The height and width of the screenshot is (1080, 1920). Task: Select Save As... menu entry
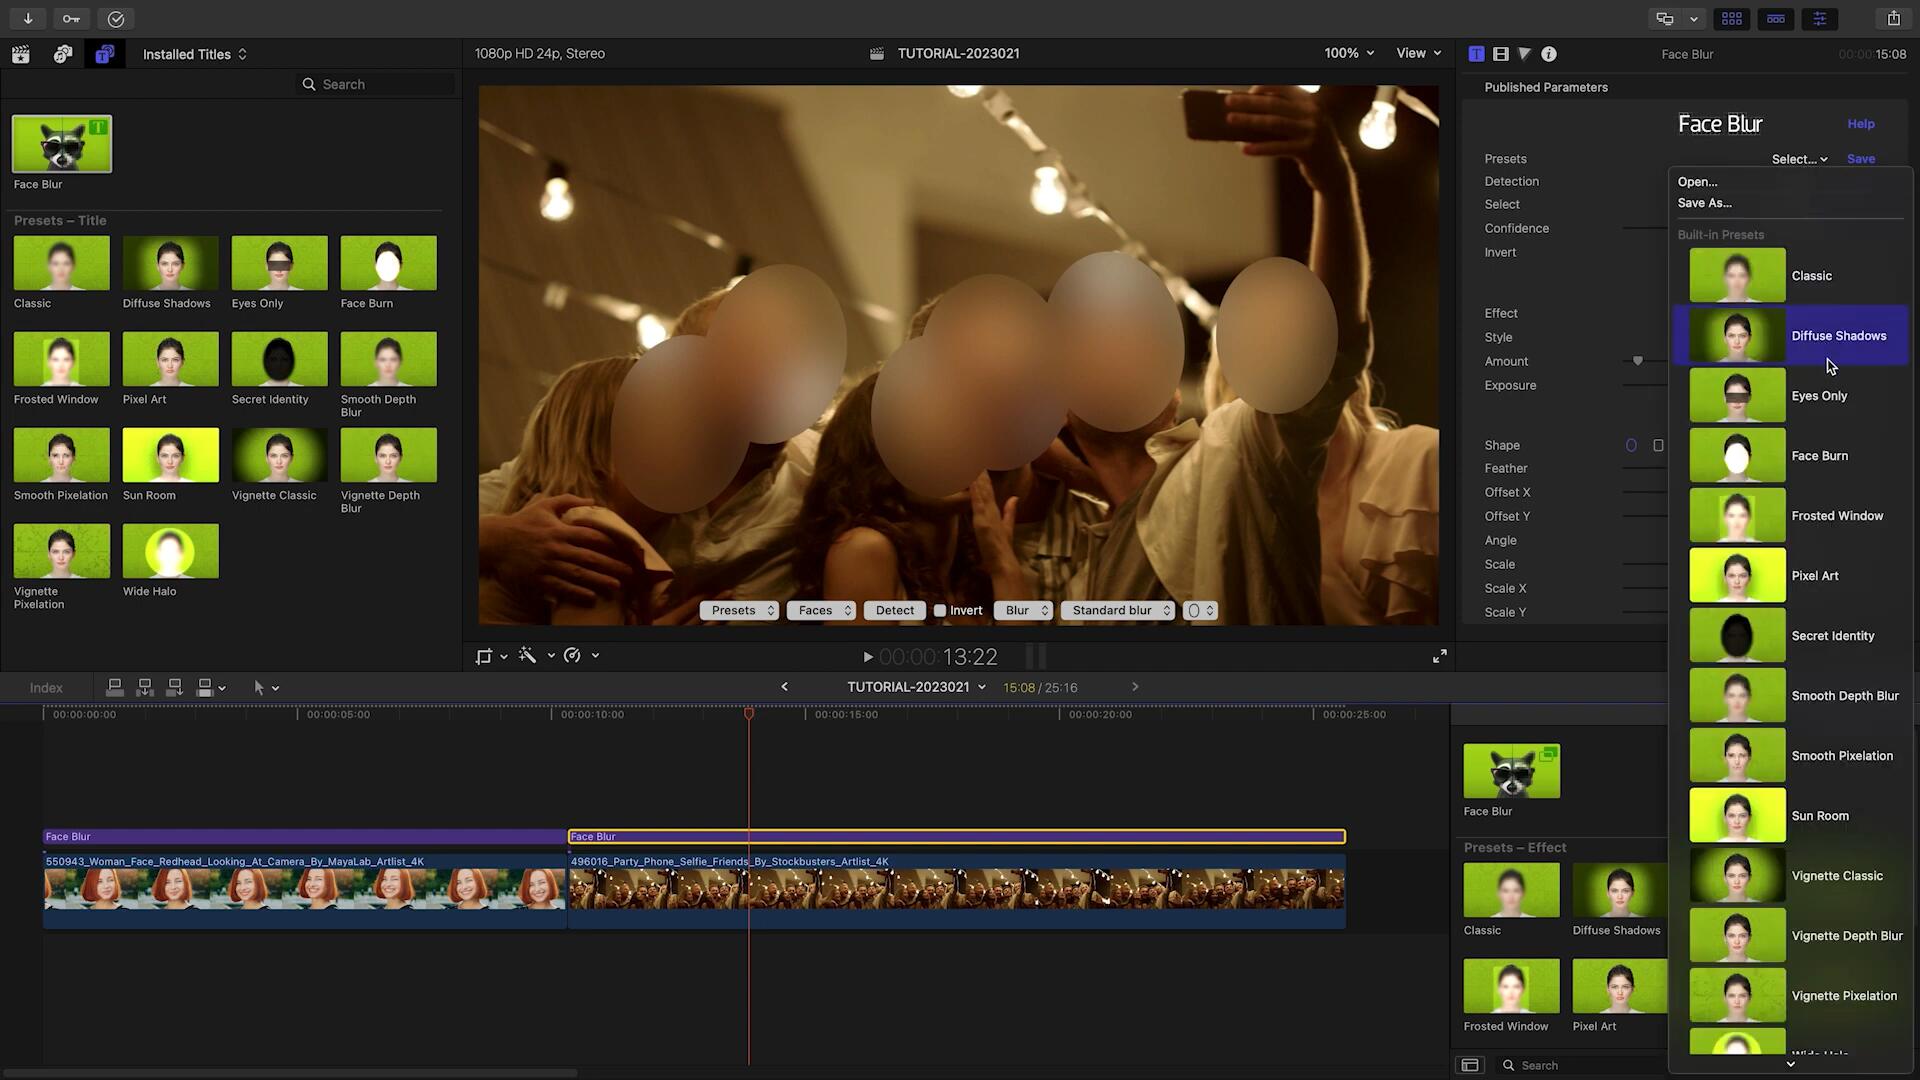tap(1704, 203)
